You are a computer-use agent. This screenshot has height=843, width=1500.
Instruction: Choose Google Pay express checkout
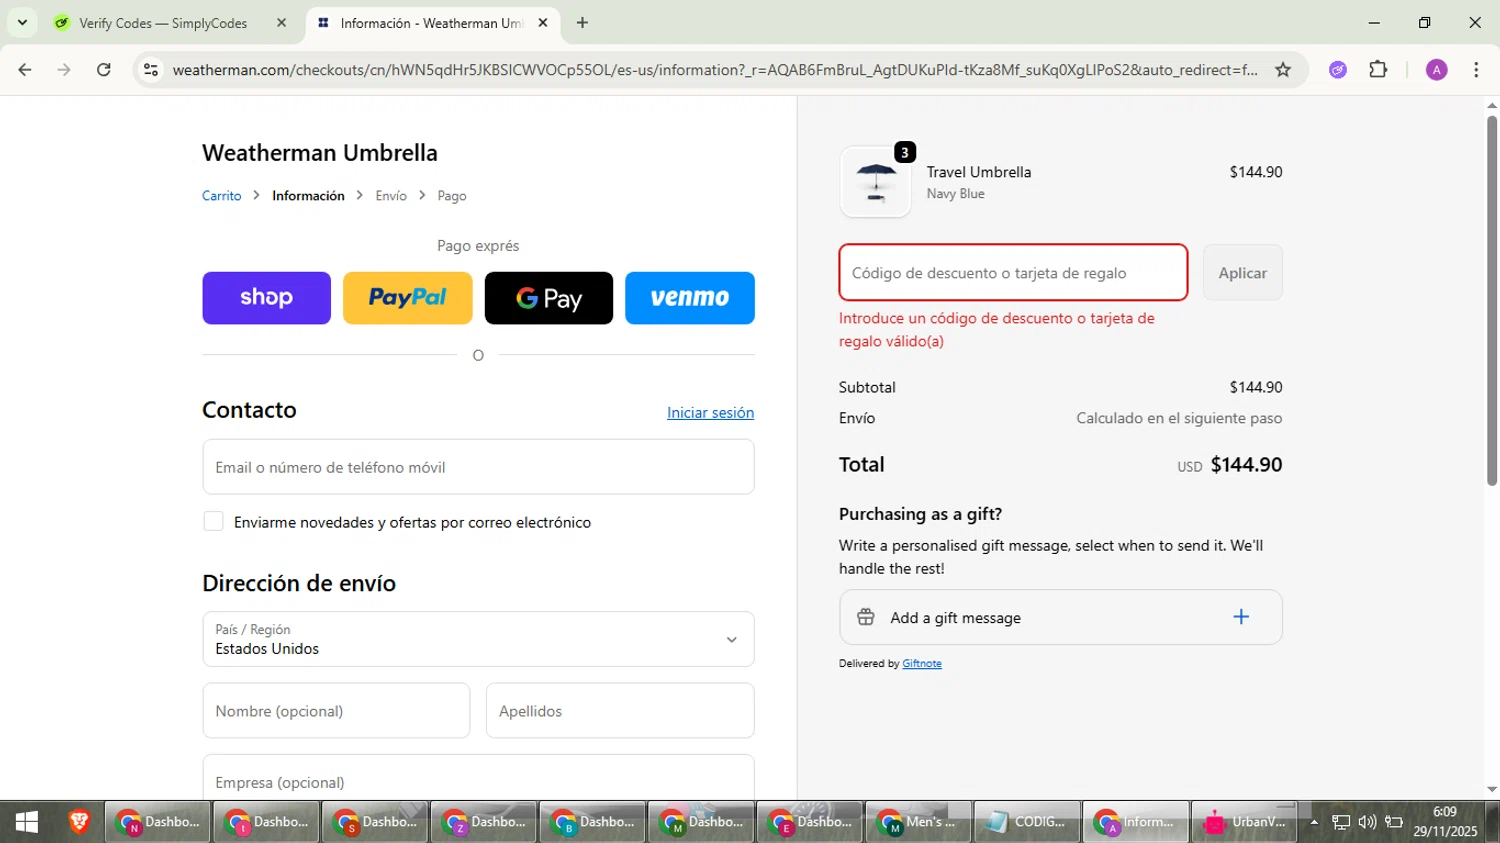coord(548,298)
